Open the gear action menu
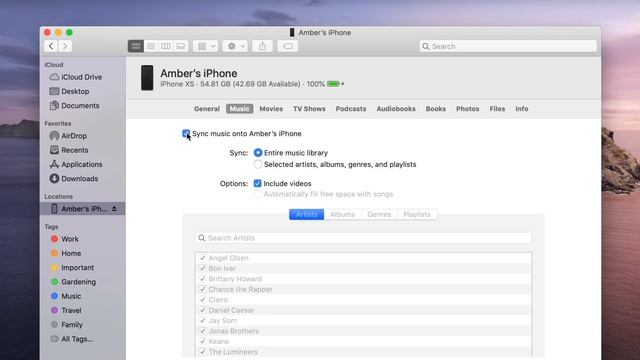The height and width of the screenshot is (360, 640). pyautogui.click(x=236, y=46)
